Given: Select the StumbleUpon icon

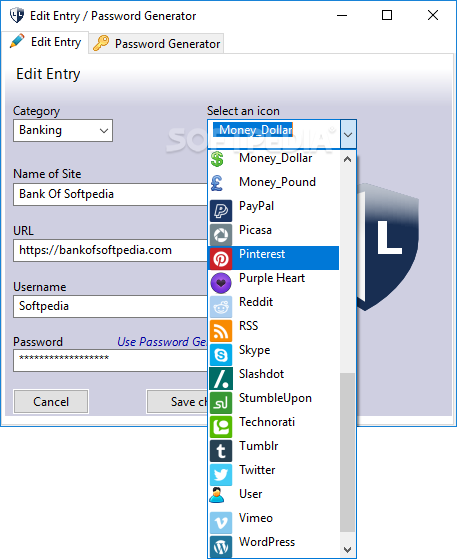Looking at the screenshot, I should (221, 402).
